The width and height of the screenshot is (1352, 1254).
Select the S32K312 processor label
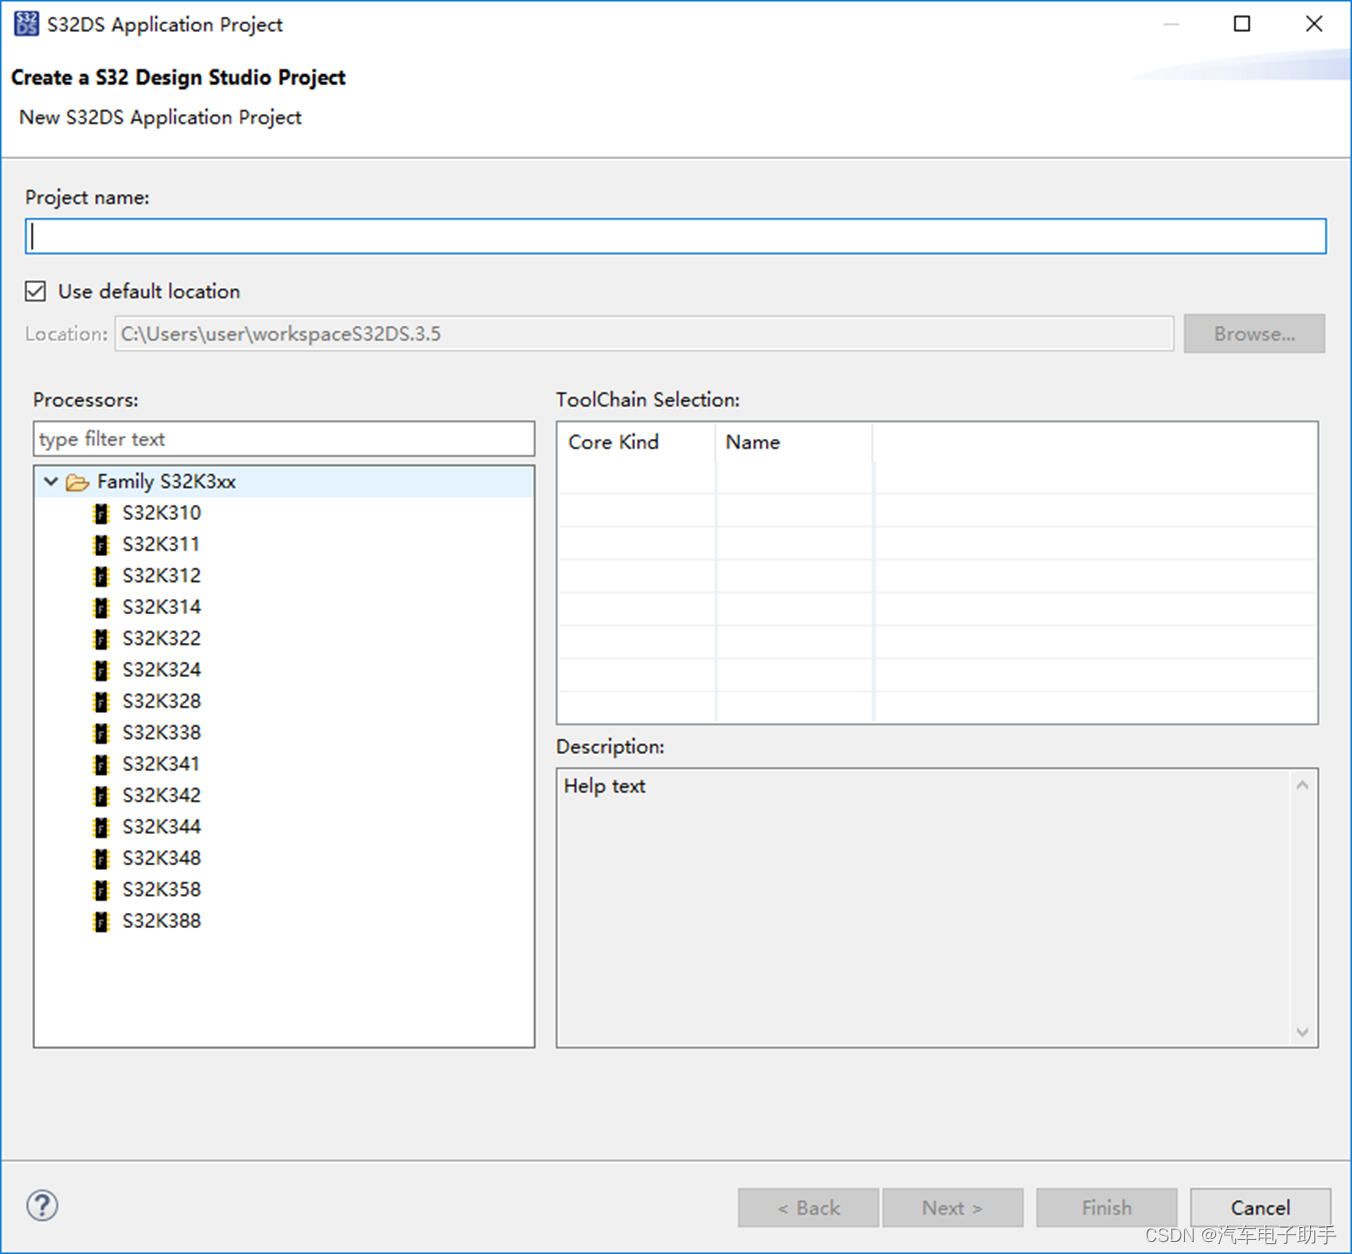[x=161, y=576]
